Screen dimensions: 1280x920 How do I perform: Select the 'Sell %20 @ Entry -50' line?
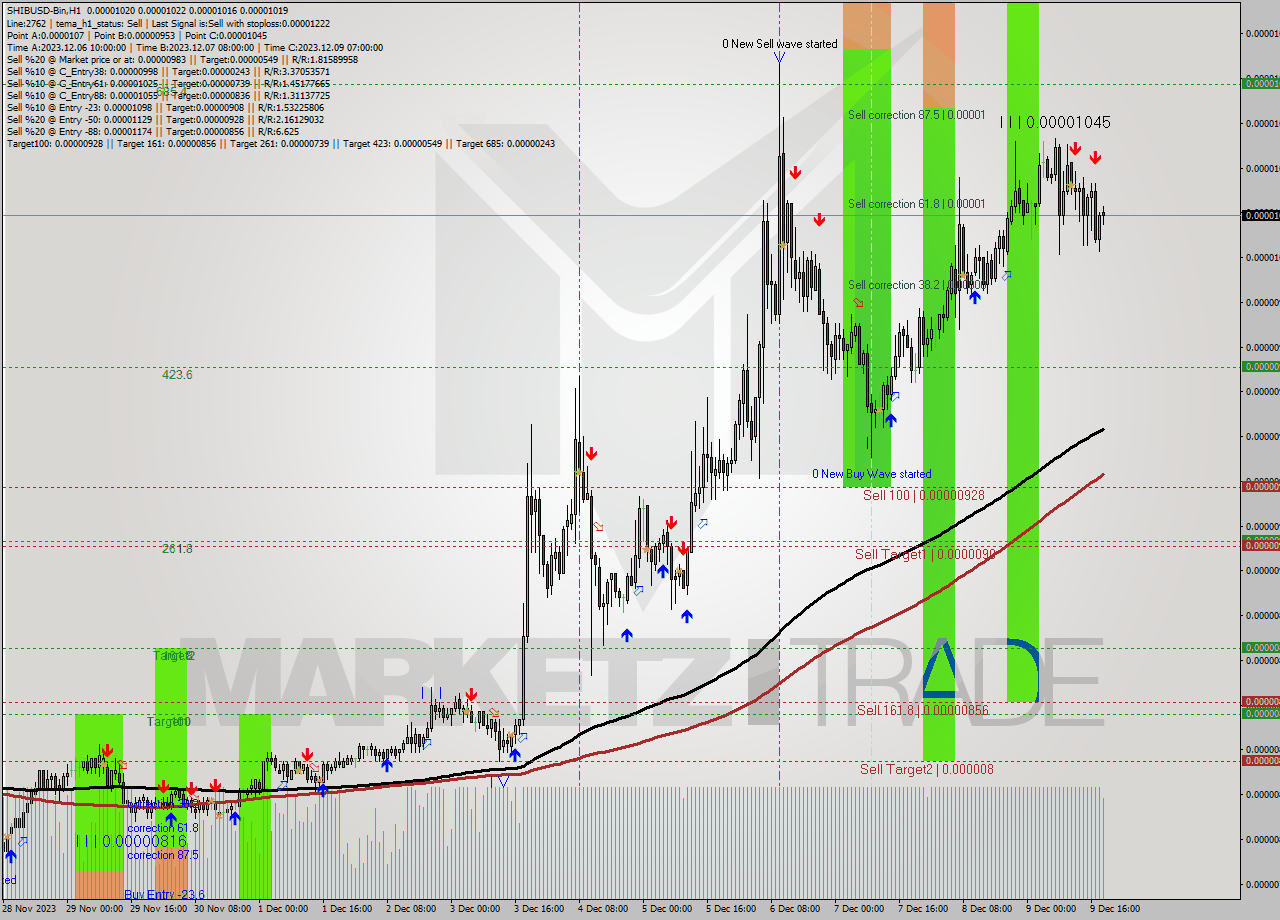point(166,119)
